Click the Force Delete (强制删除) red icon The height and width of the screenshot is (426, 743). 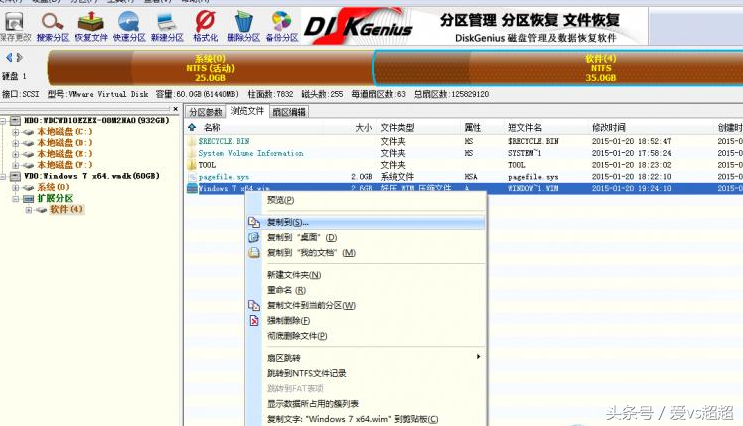click(254, 321)
